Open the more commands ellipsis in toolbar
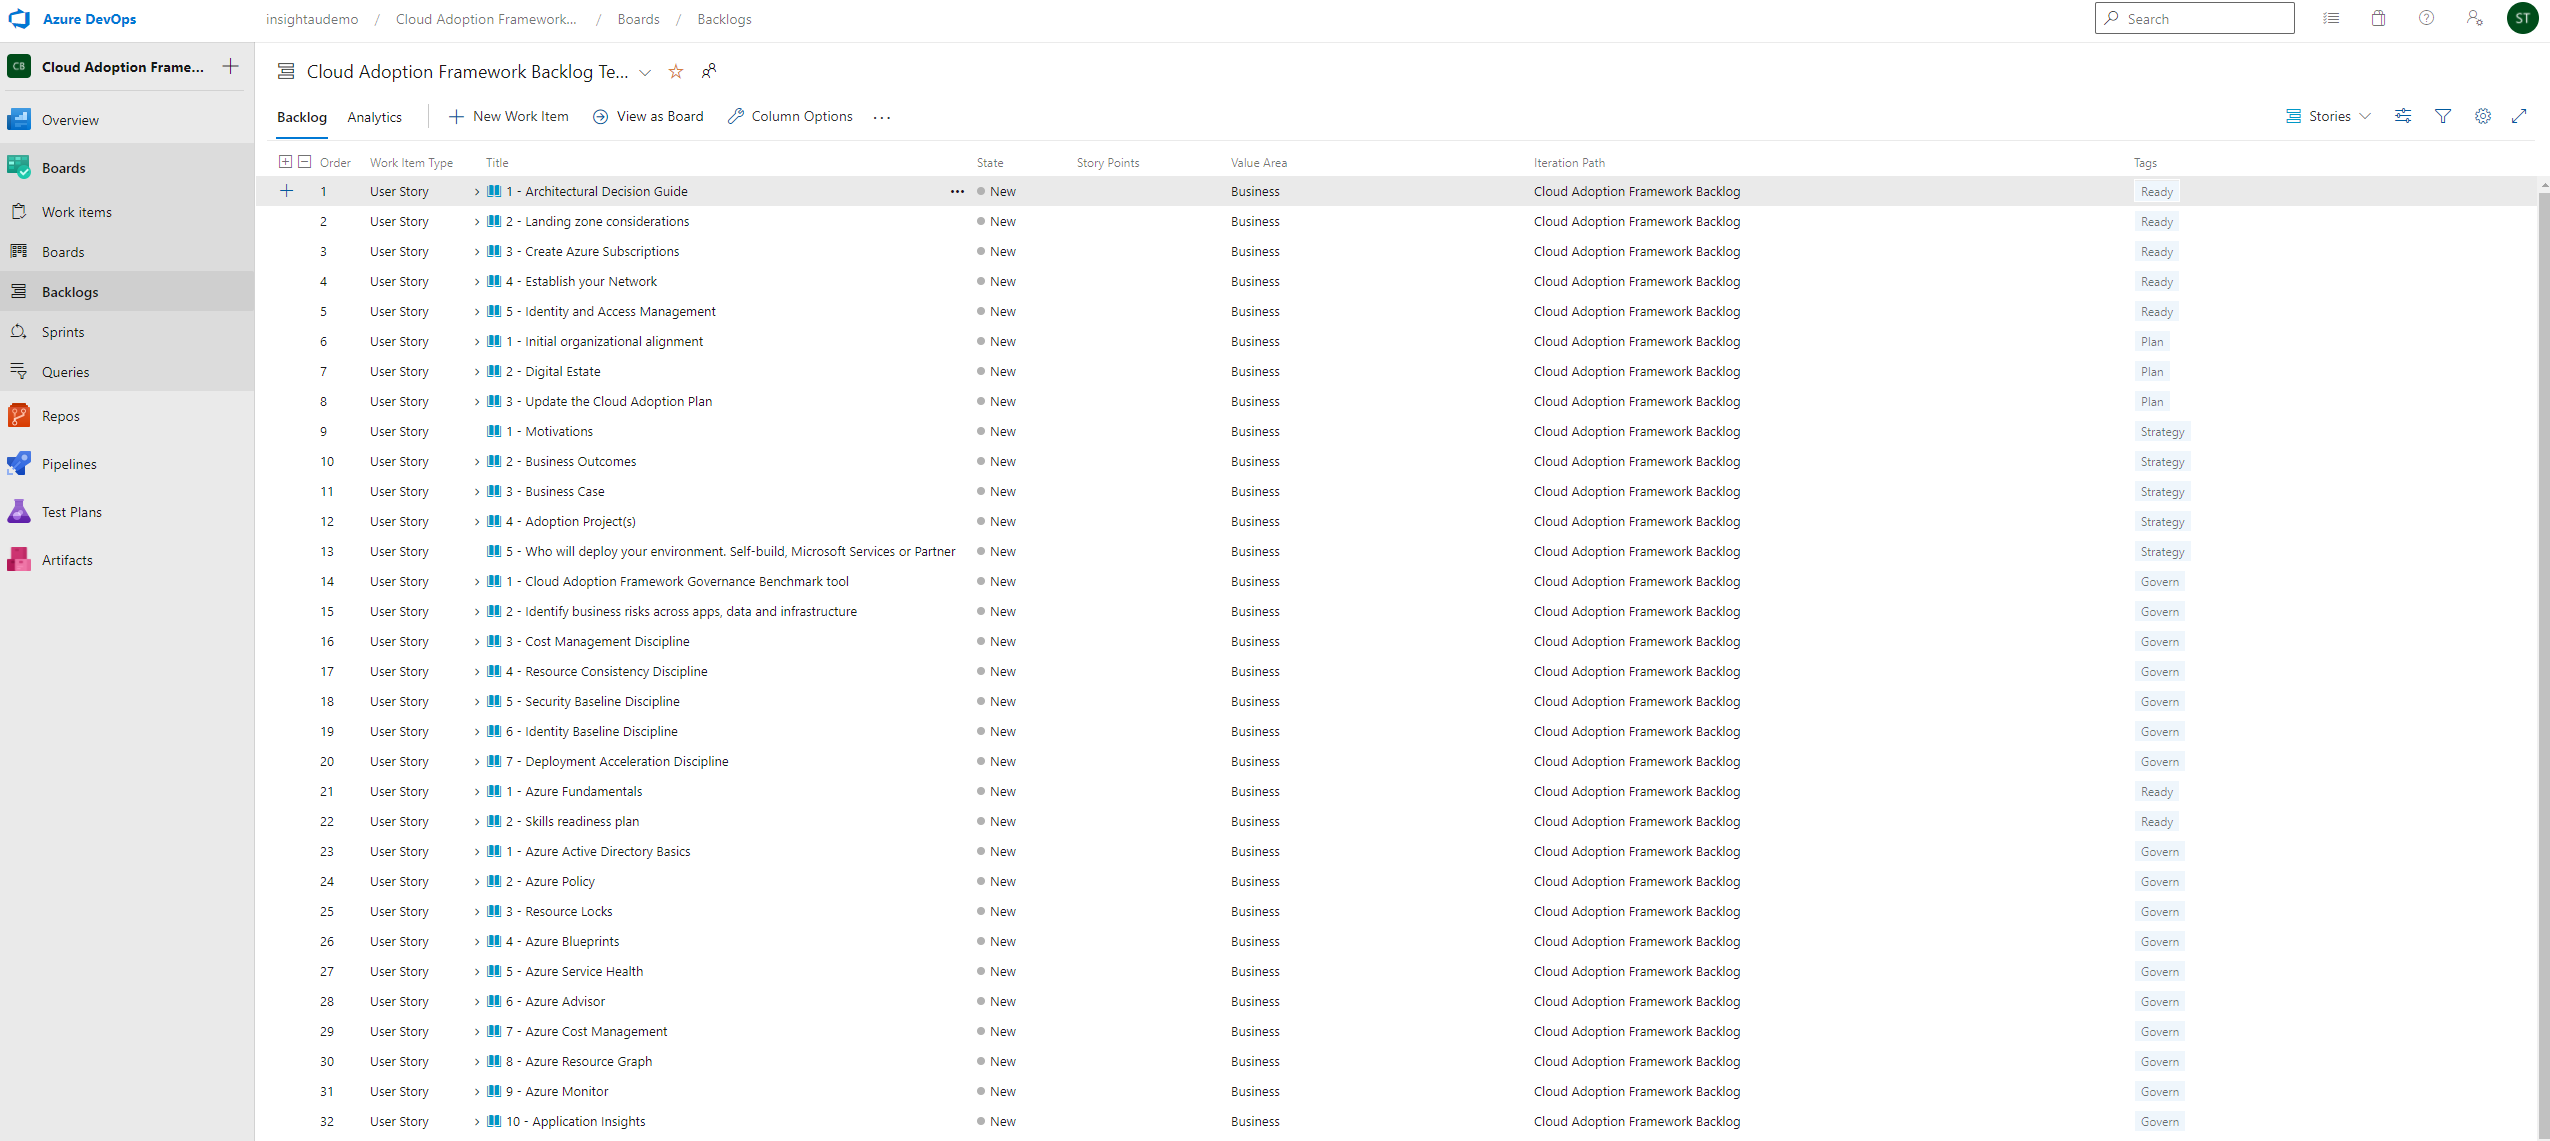Viewport: 2550px width, 1141px height. click(x=881, y=117)
